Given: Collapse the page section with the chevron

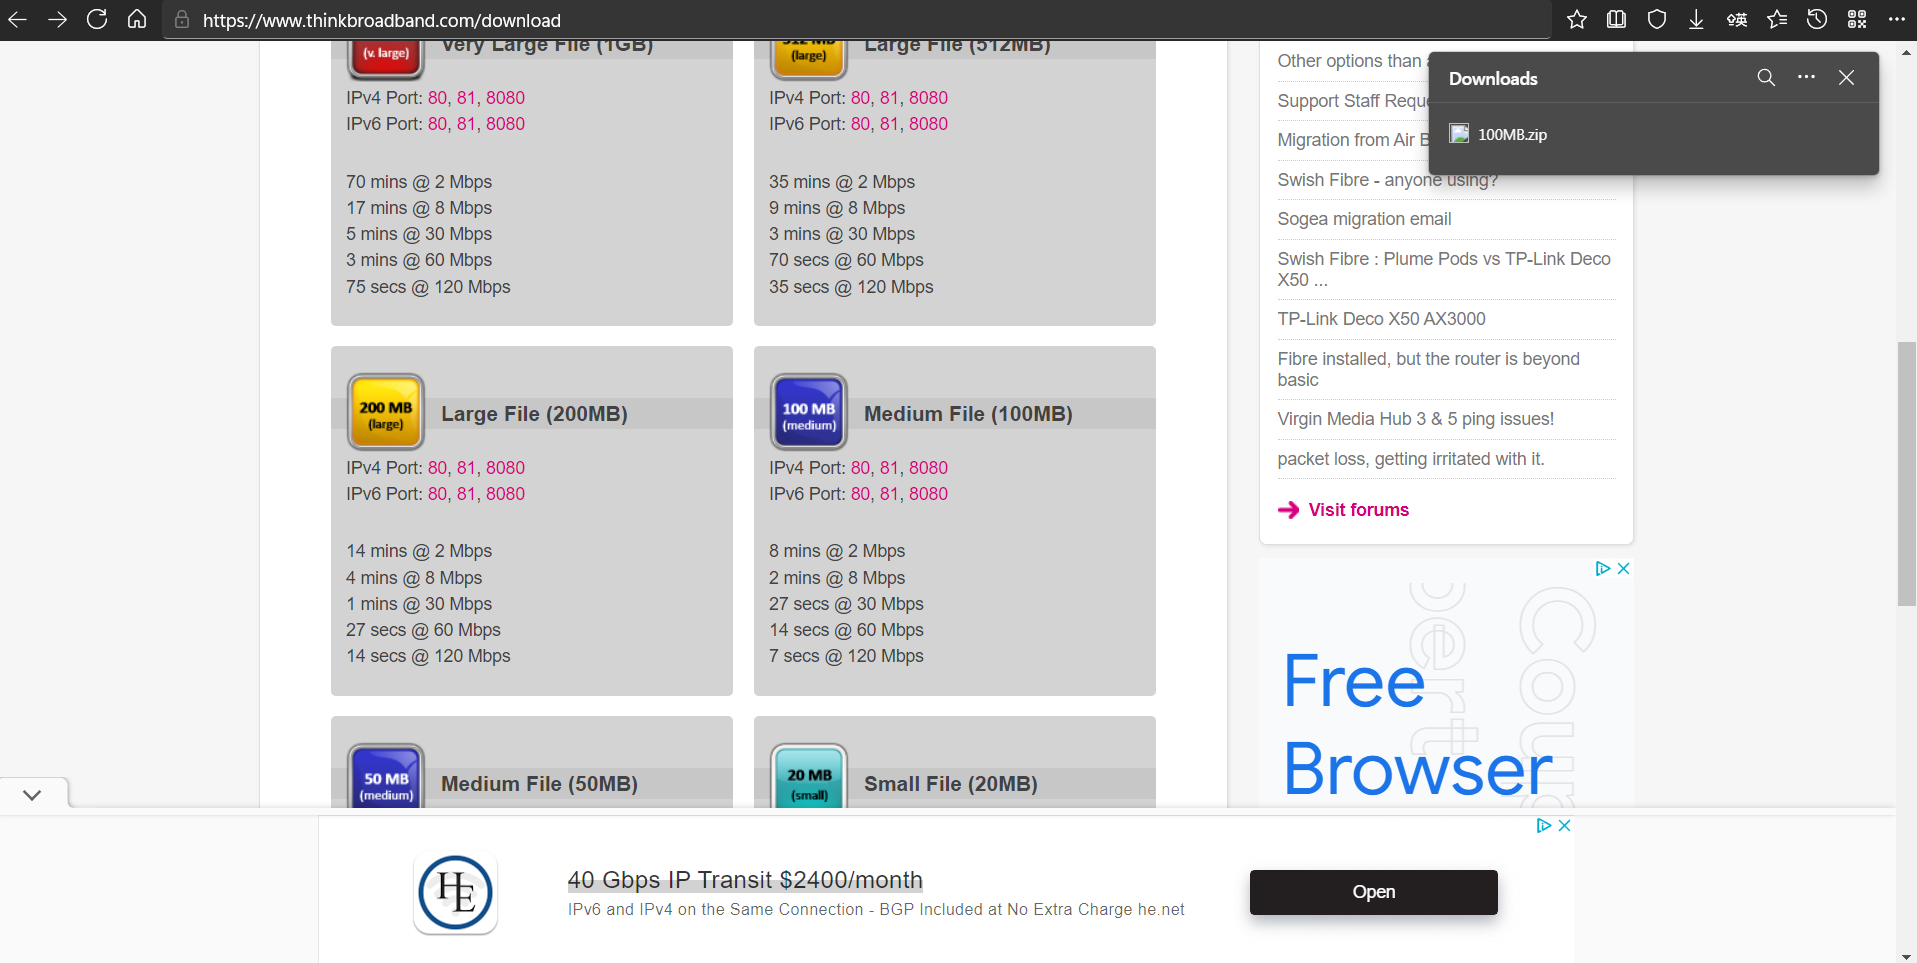Looking at the screenshot, I should (x=31, y=794).
